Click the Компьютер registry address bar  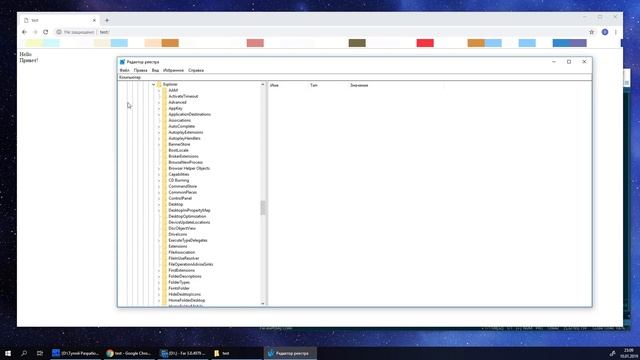click(354, 77)
